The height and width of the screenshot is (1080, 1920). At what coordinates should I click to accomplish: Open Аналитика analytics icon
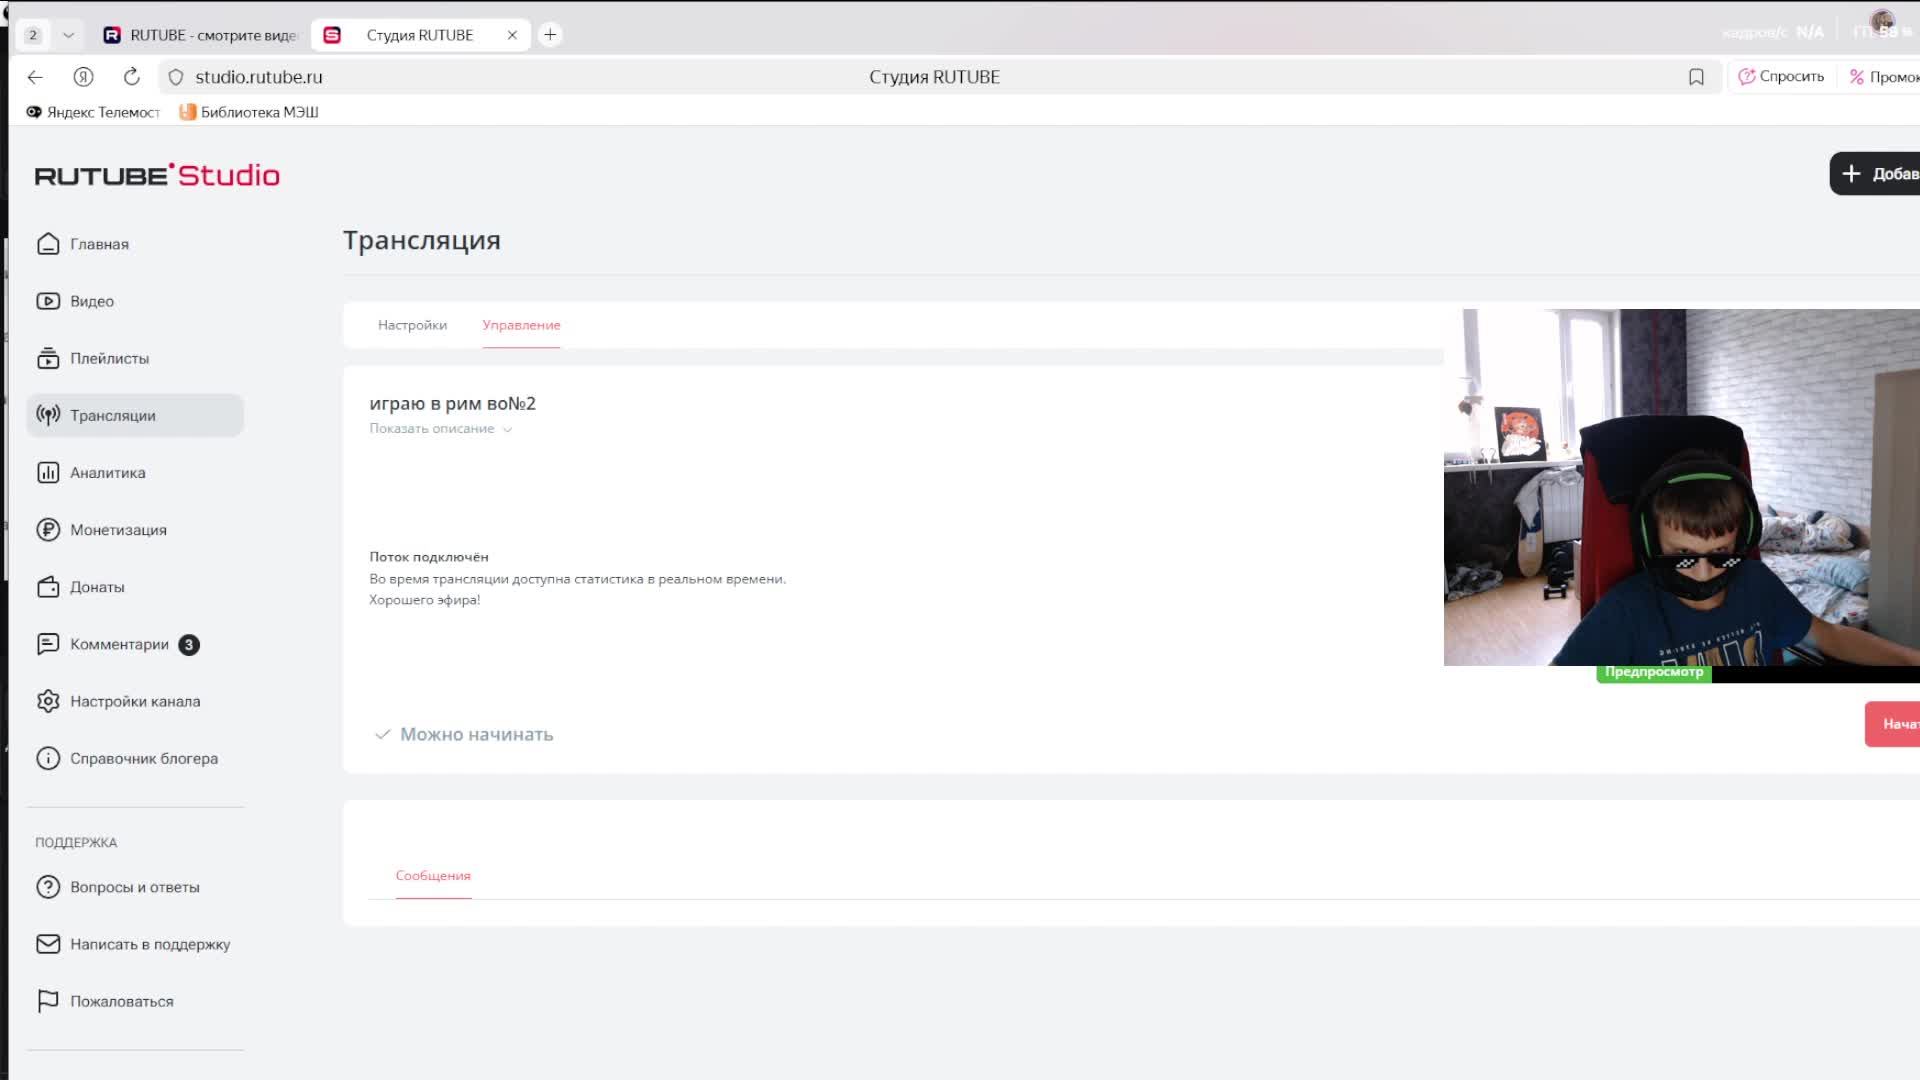tap(48, 473)
